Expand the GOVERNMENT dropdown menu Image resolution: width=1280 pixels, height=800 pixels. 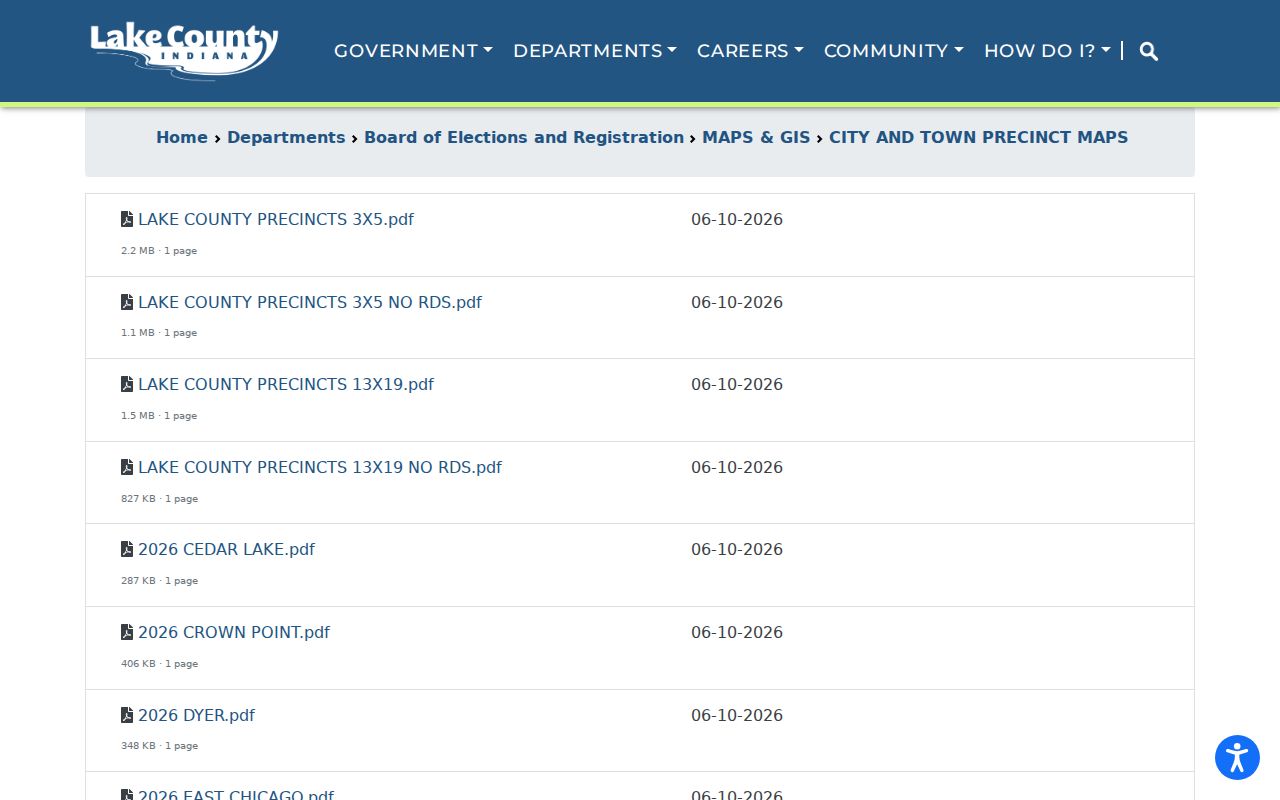(413, 51)
